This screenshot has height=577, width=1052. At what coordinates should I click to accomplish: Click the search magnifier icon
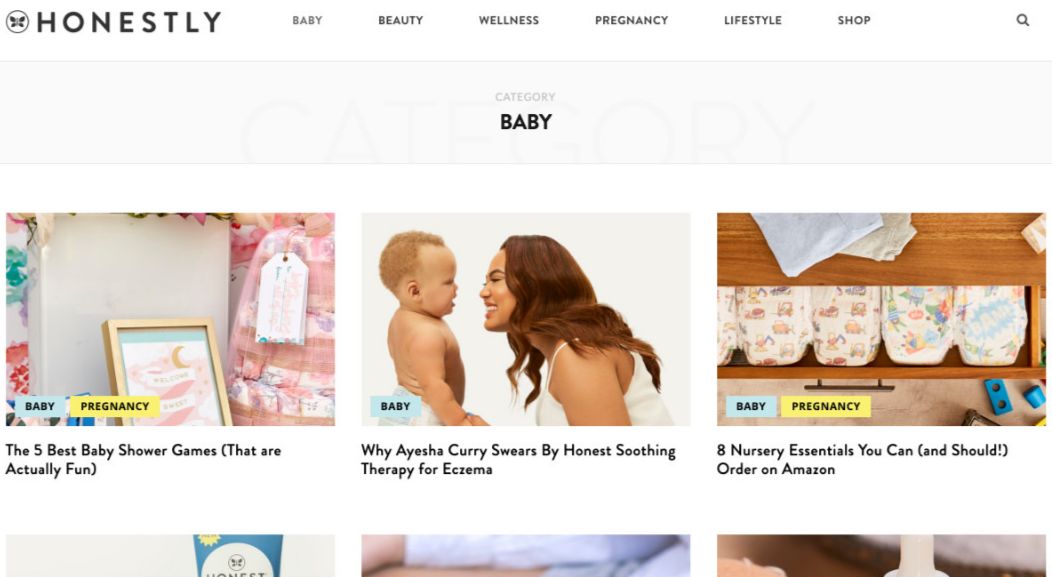[1022, 20]
